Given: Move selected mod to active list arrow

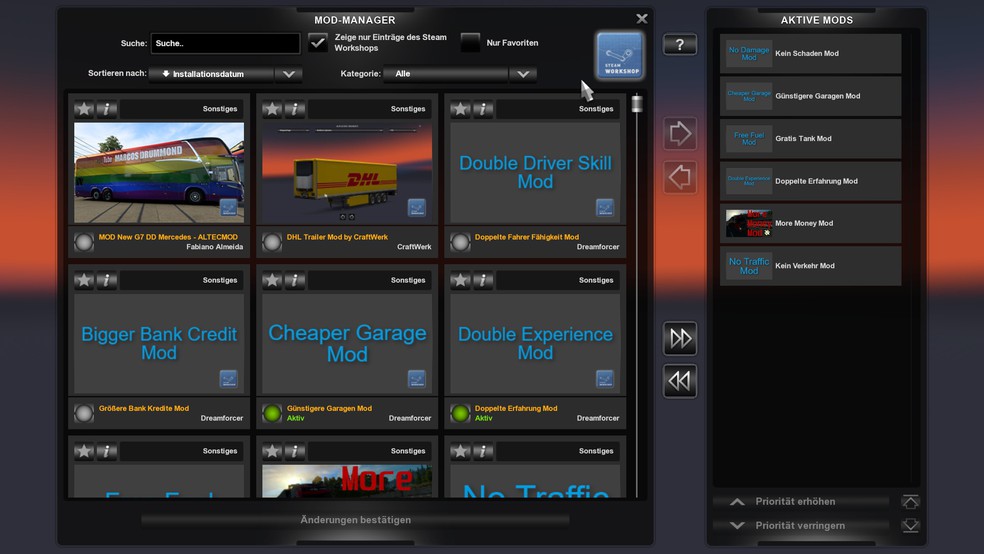Looking at the screenshot, I should (680, 133).
